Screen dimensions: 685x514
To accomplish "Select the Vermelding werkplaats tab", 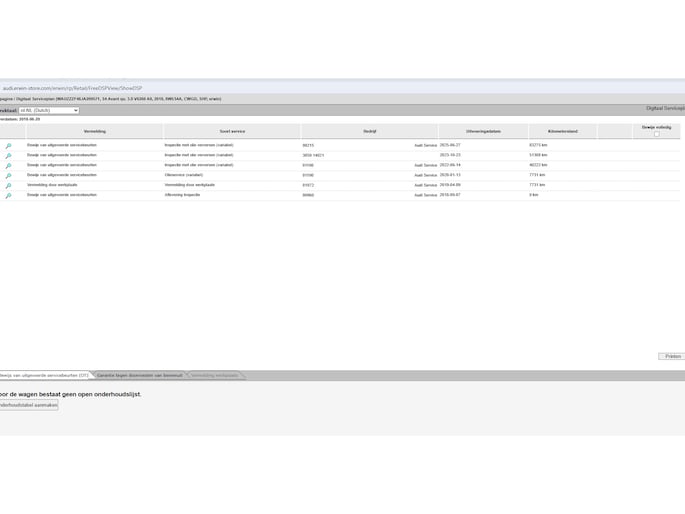I will click(x=215, y=375).
